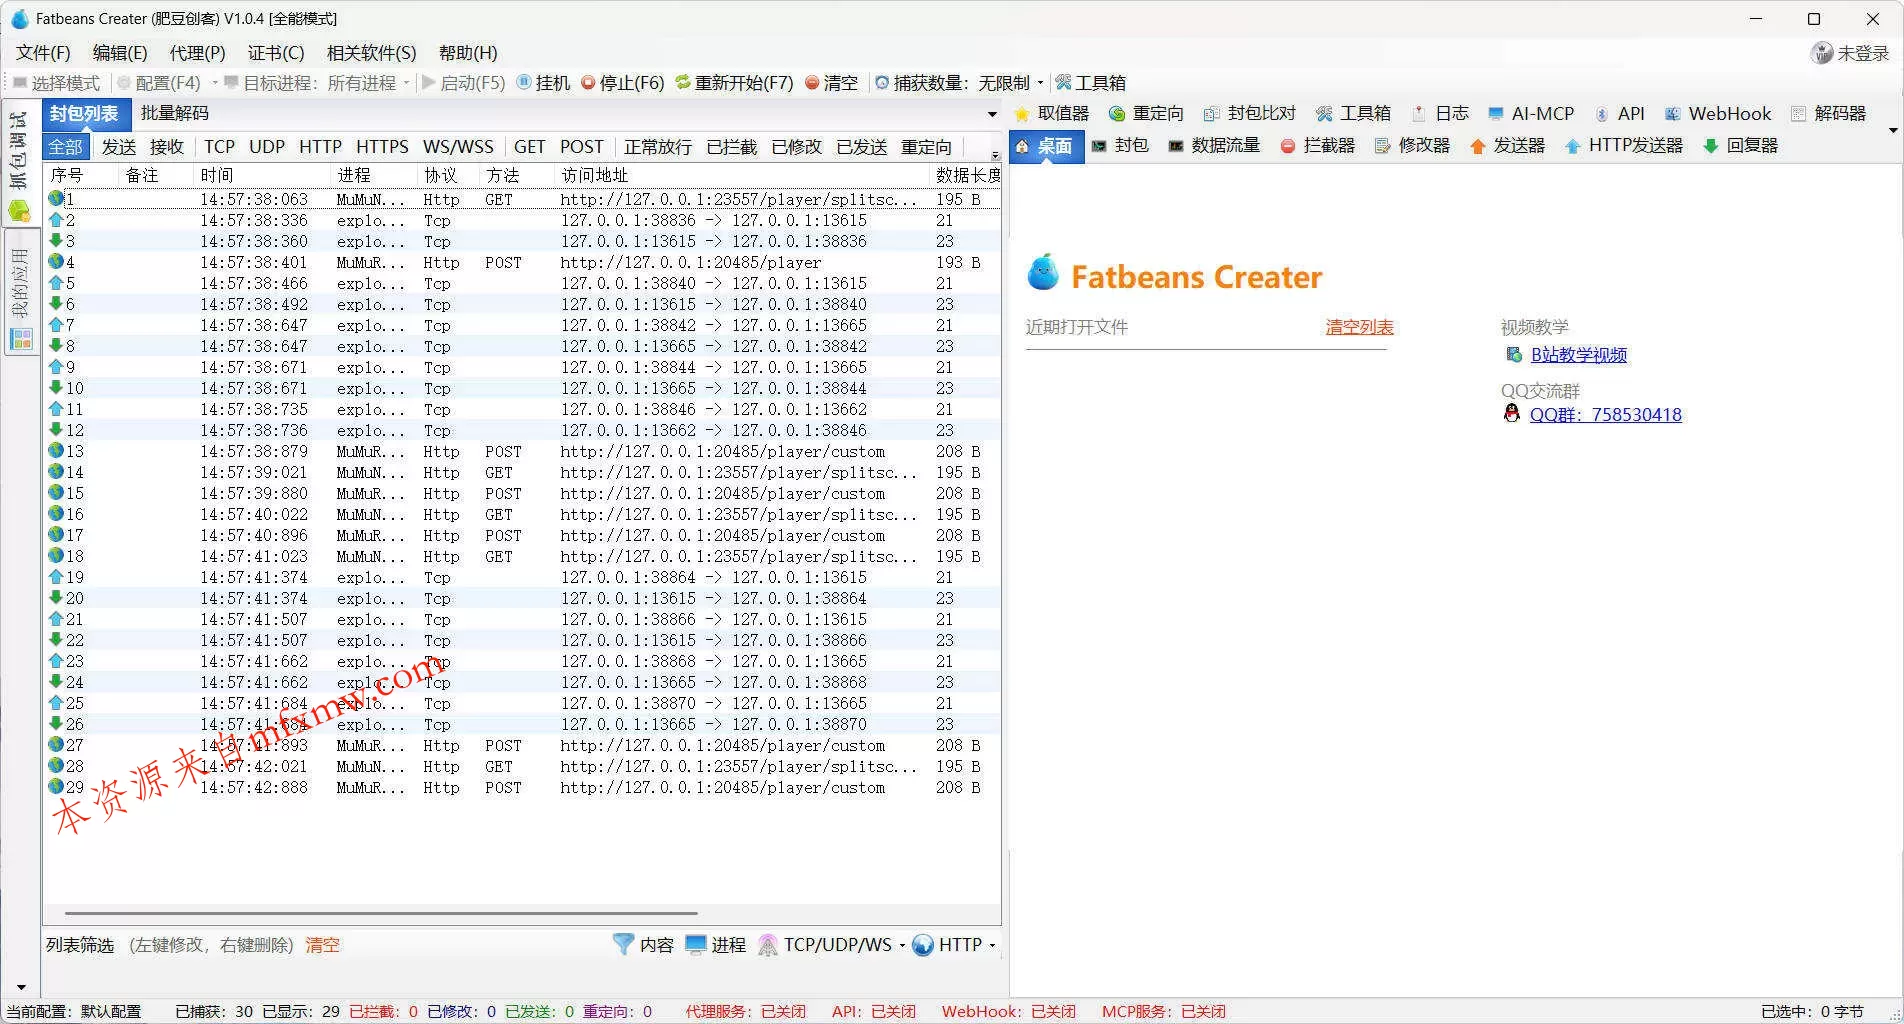This screenshot has height=1024, width=1904.
Task: Expand the right toolbar overflow arrow
Action: click(x=1893, y=131)
